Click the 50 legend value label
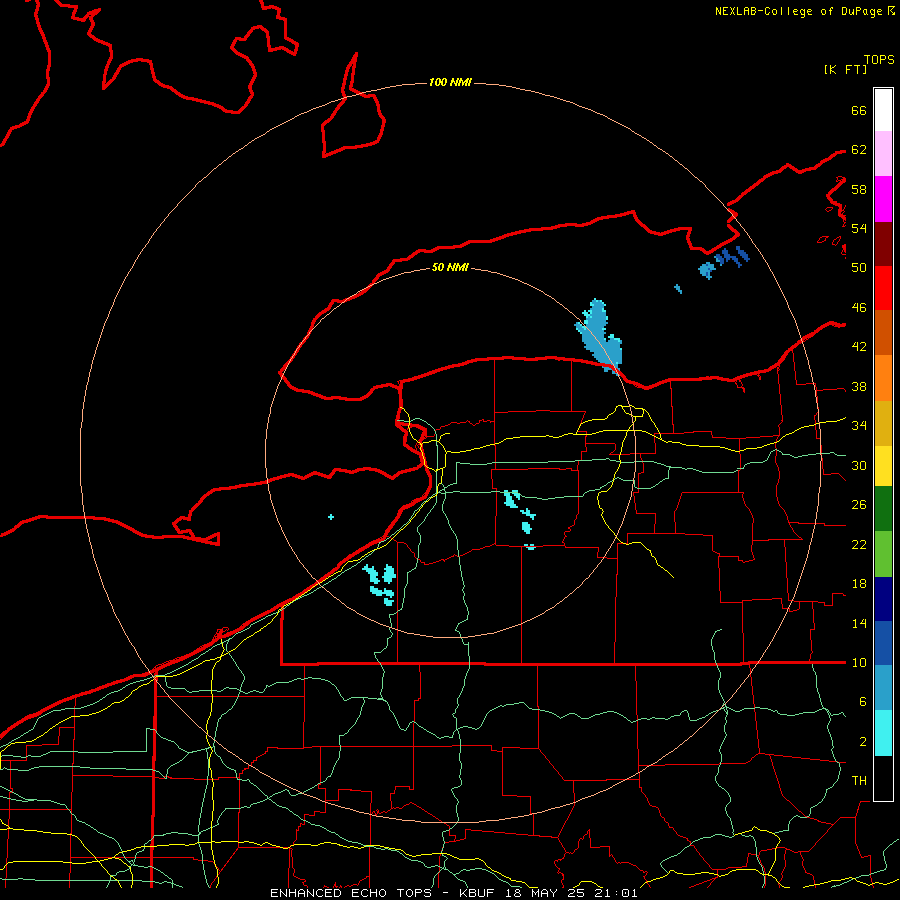900x900 pixels. click(859, 267)
